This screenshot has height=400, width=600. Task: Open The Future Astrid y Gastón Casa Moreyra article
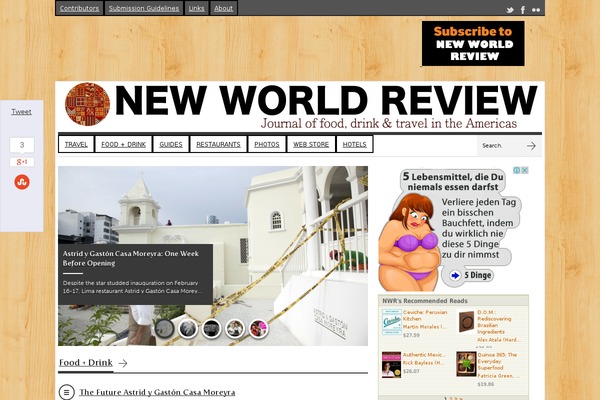(x=157, y=392)
